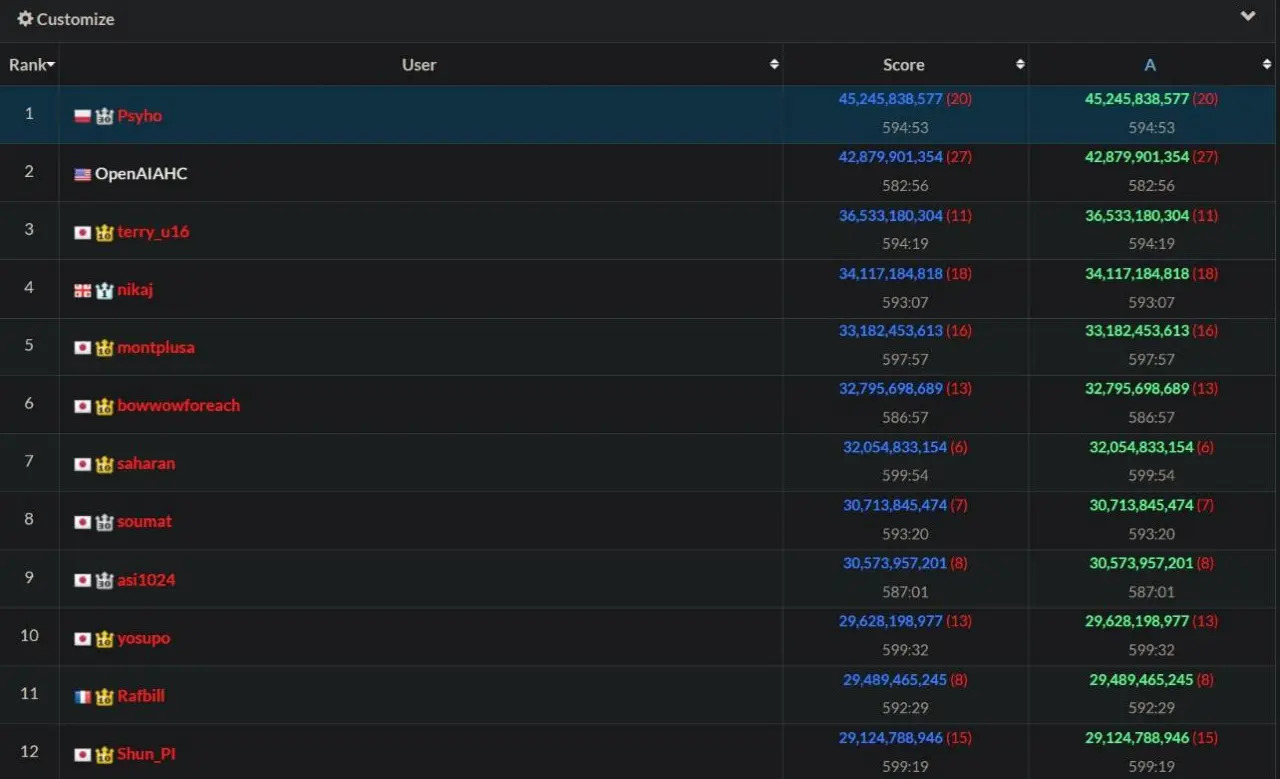The image size is (1280, 779).
Task: Click the crown icon next to terry_u16
Action: [x=104, y=232]
